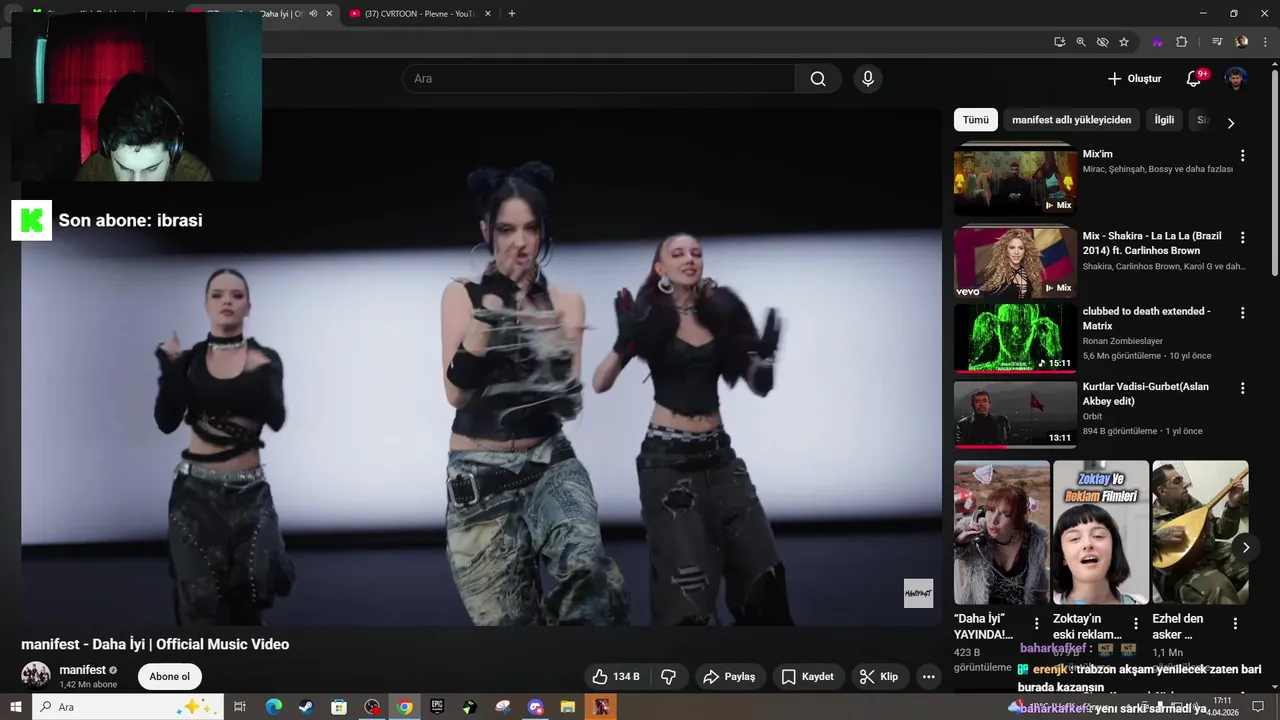Open options for Shakira La La La mix

click(x=1243, y=238)
